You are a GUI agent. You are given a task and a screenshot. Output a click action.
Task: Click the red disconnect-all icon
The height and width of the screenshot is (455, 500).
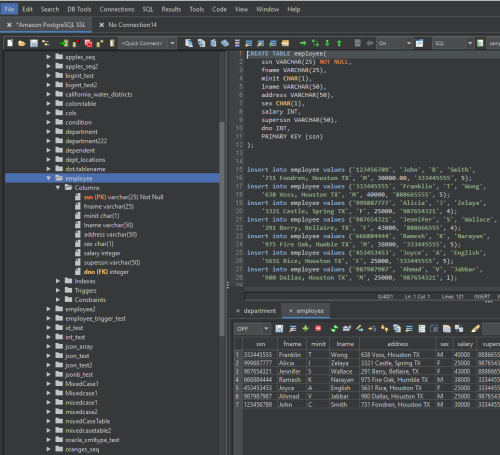(88, 43)
